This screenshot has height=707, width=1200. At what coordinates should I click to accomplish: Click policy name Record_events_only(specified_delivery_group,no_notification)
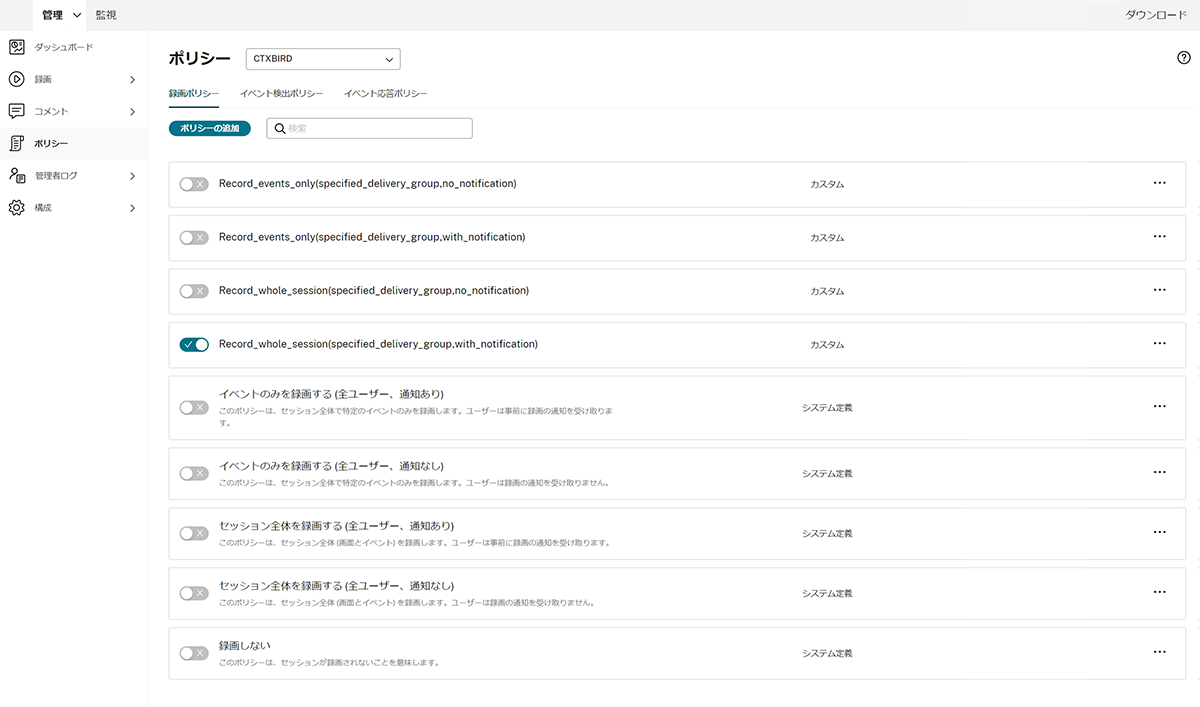click(367, 184)
